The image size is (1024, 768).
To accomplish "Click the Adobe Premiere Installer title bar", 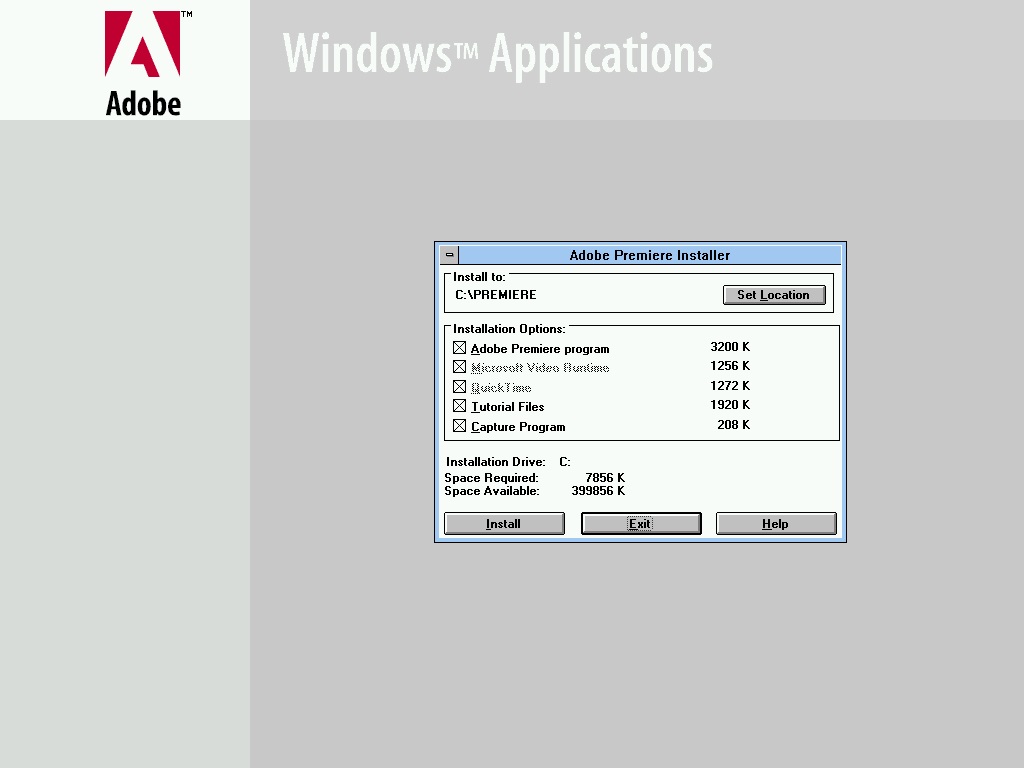I will click(649, 255).
